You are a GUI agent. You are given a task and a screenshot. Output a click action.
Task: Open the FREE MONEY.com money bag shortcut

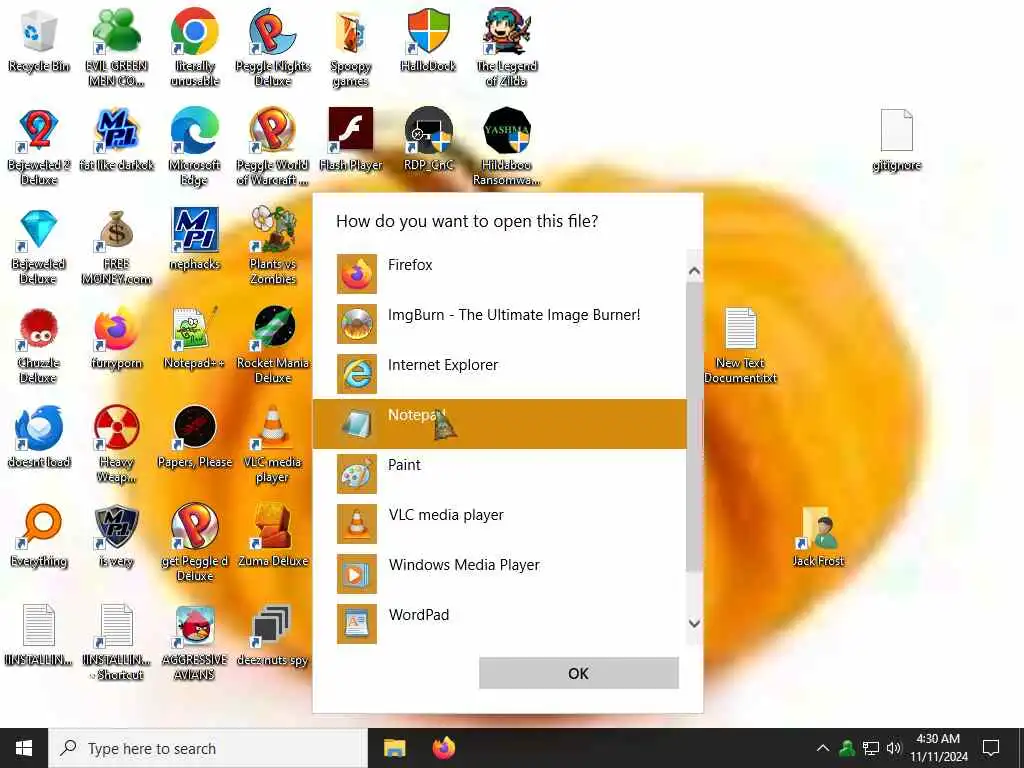116,246
